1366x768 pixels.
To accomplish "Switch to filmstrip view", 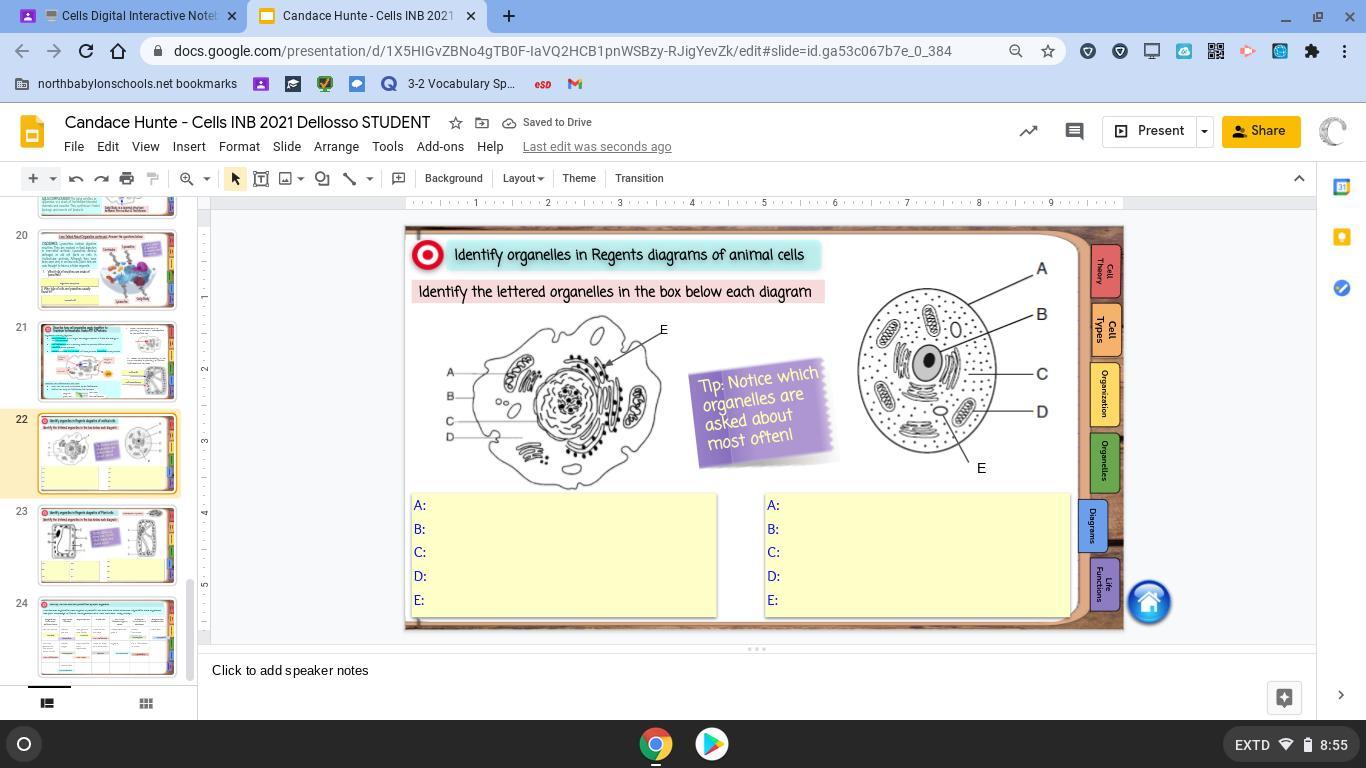I will (x=46, y=703).
